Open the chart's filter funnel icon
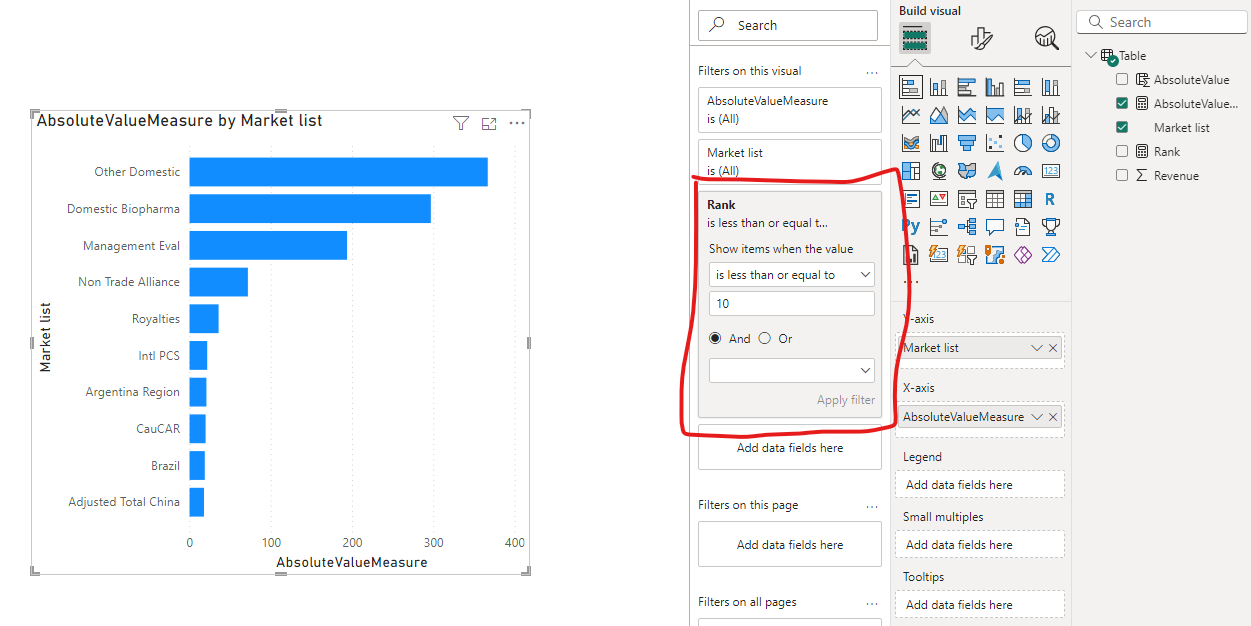The image size is (1251, 626). click(460, 123)
